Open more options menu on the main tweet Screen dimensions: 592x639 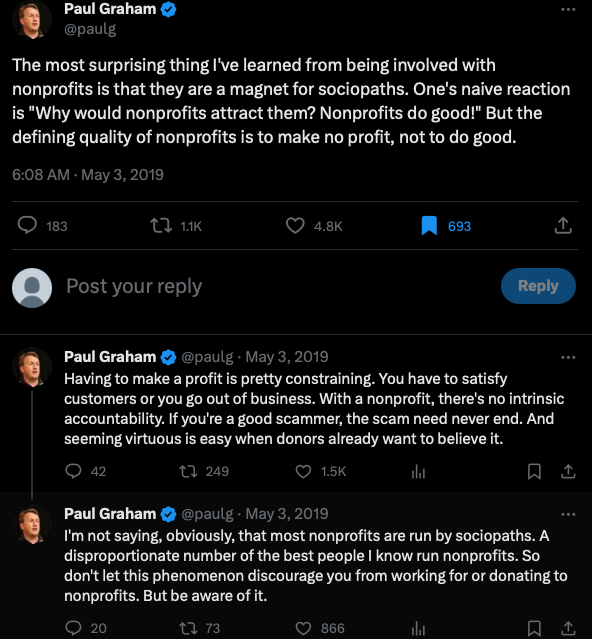coord(568,9)
